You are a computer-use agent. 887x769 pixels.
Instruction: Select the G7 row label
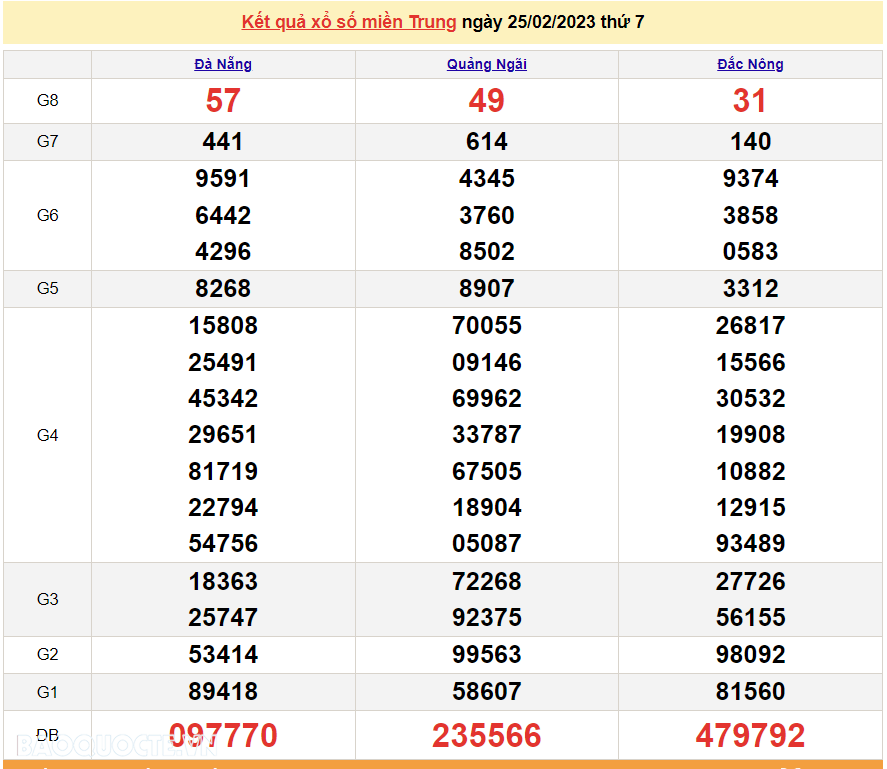click(47, 142)
